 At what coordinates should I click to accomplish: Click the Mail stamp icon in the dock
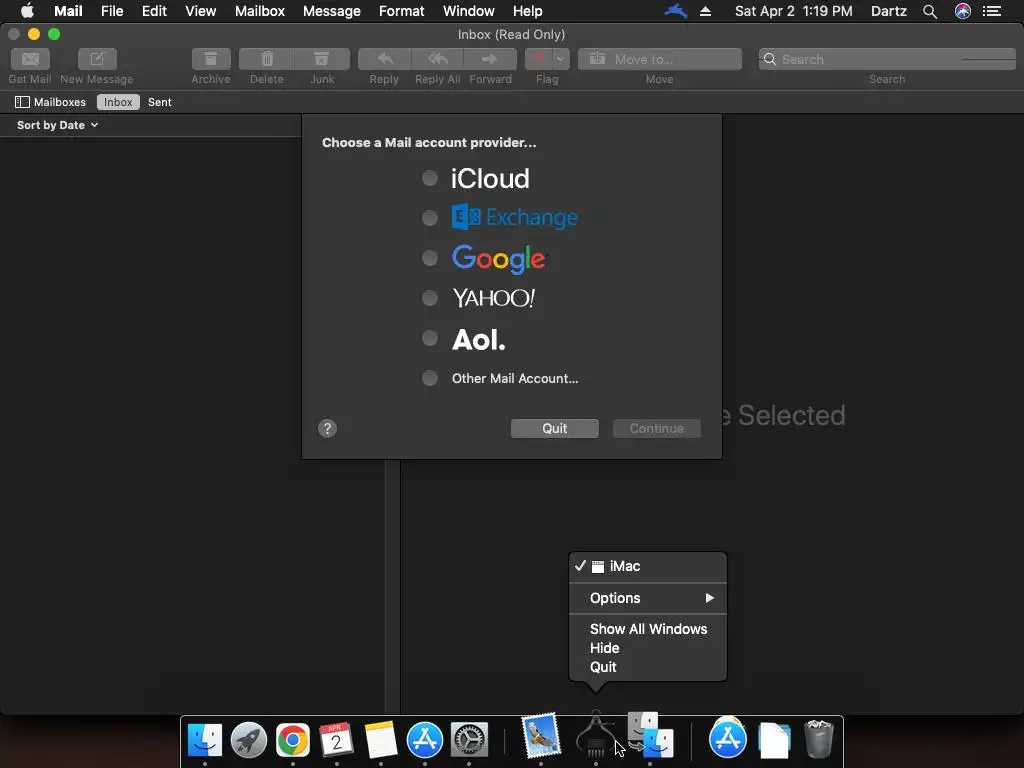(541, 735)
